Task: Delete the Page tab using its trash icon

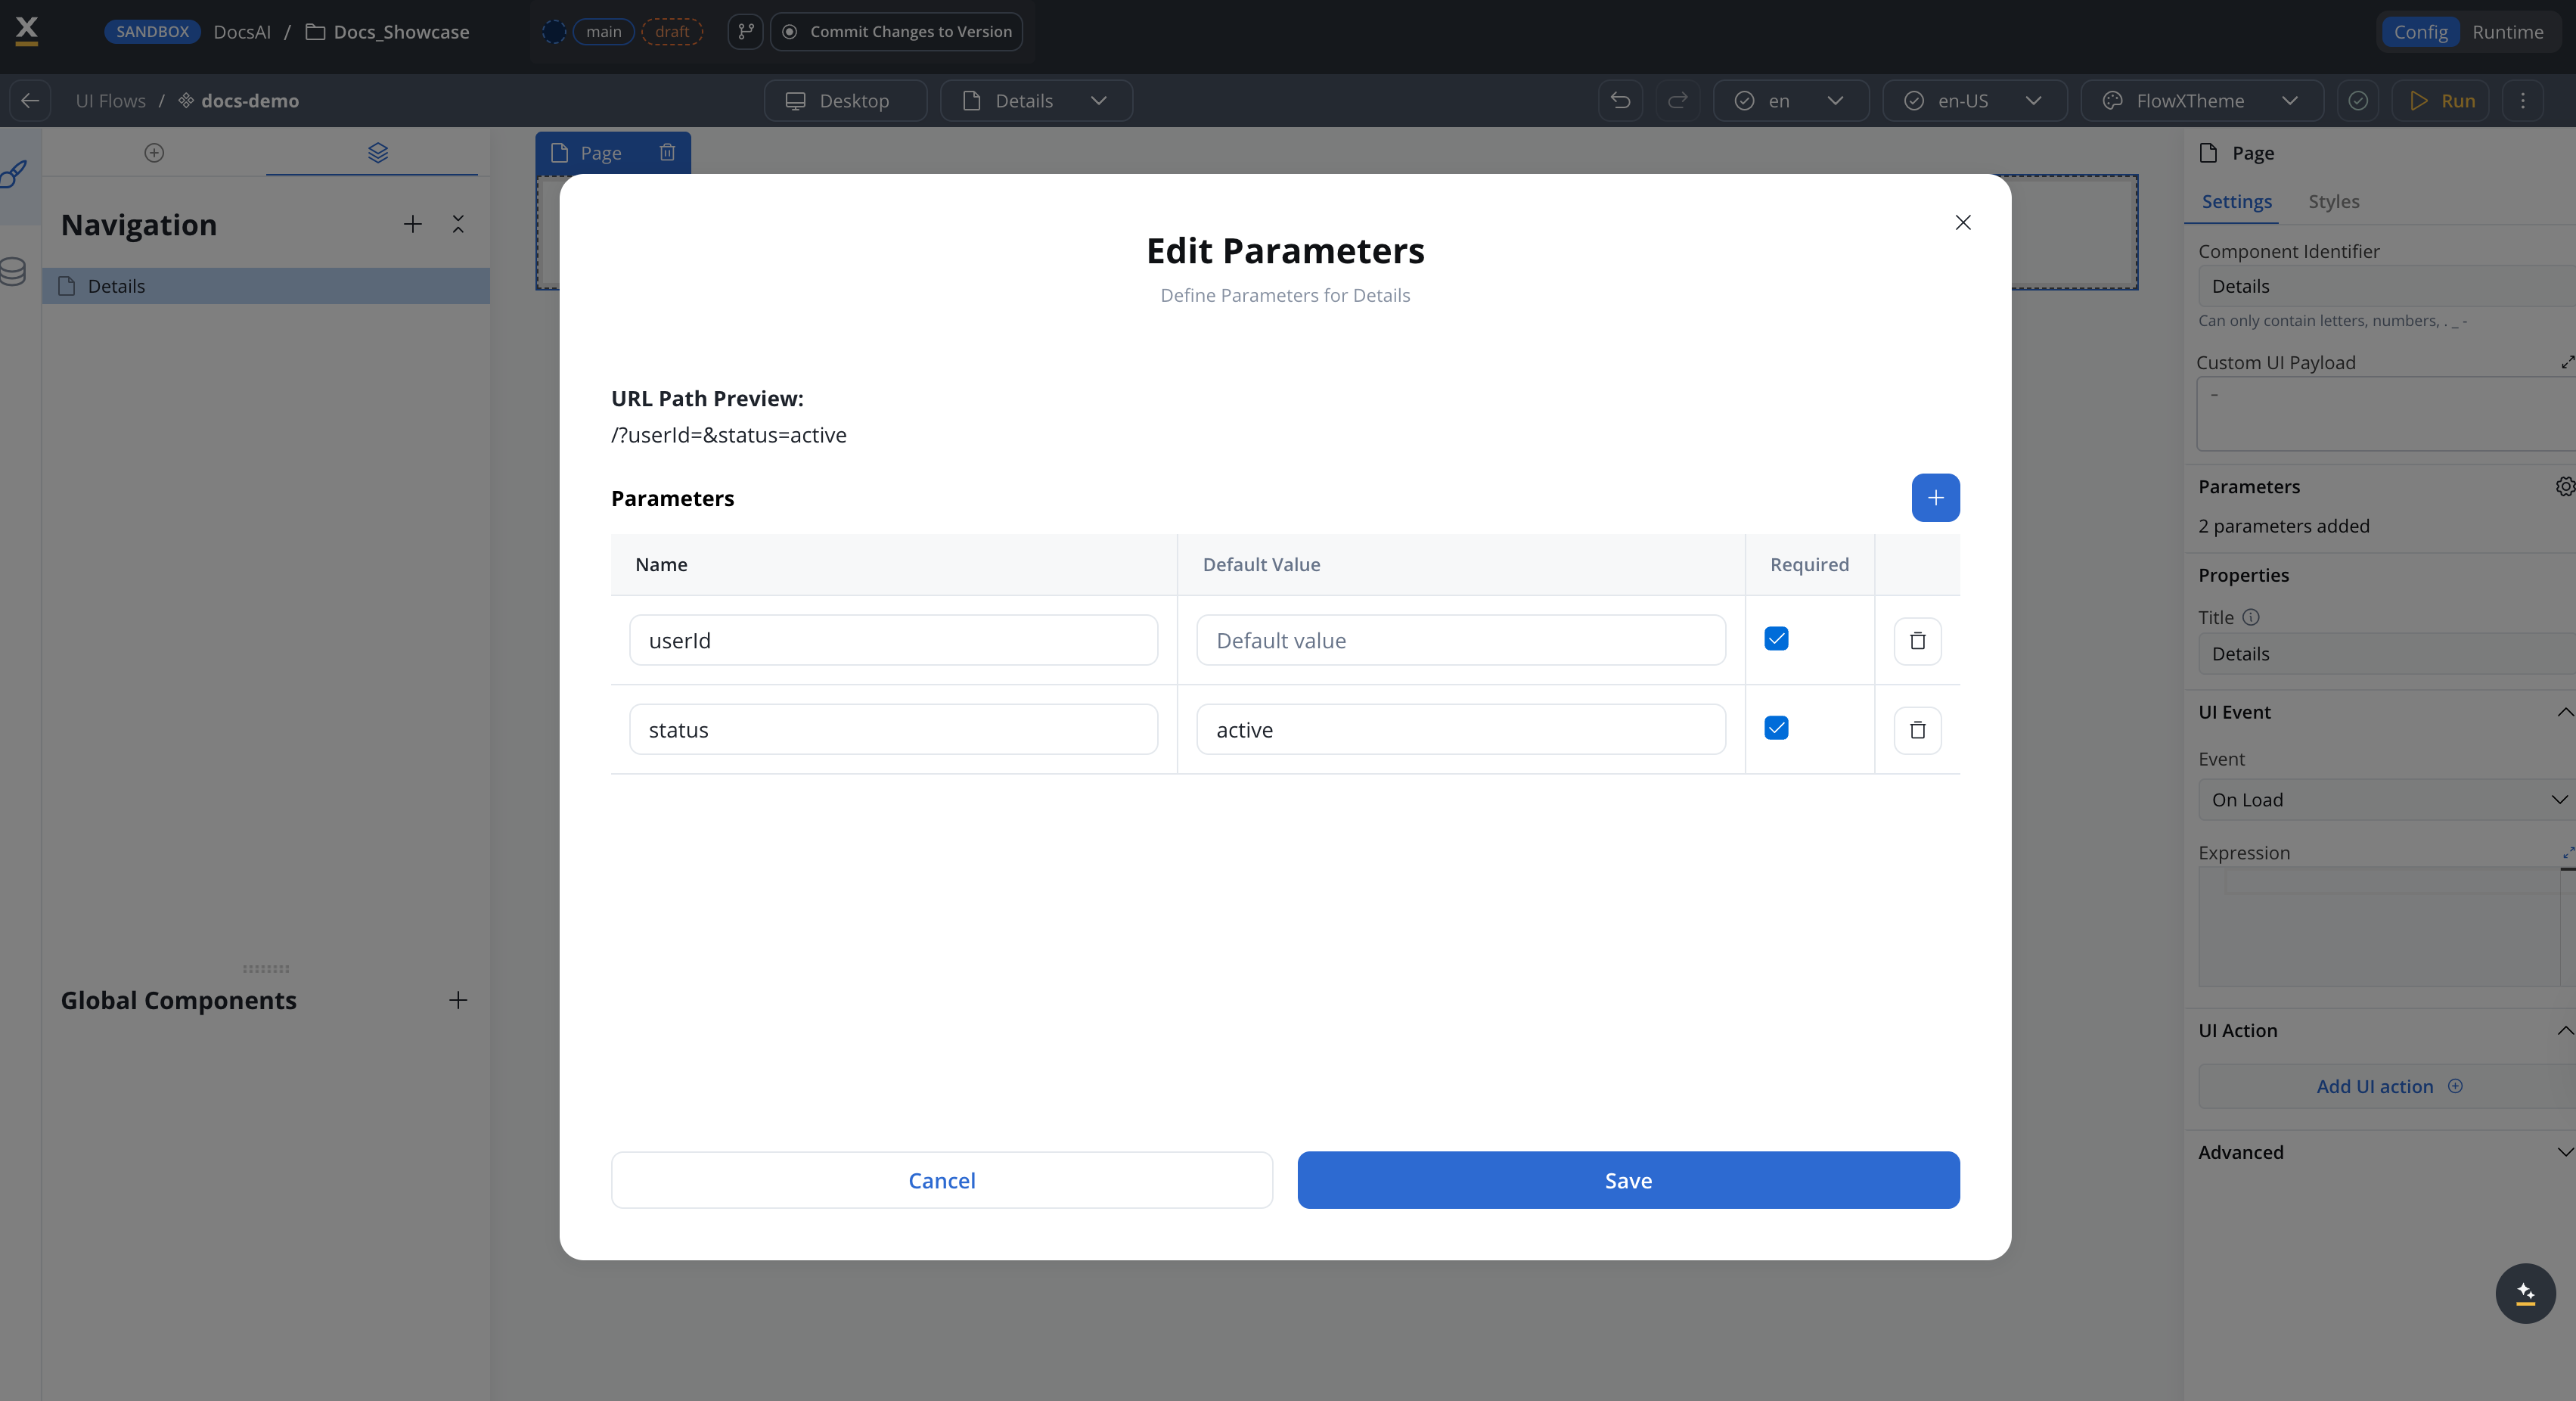Action: pos(667,152)
